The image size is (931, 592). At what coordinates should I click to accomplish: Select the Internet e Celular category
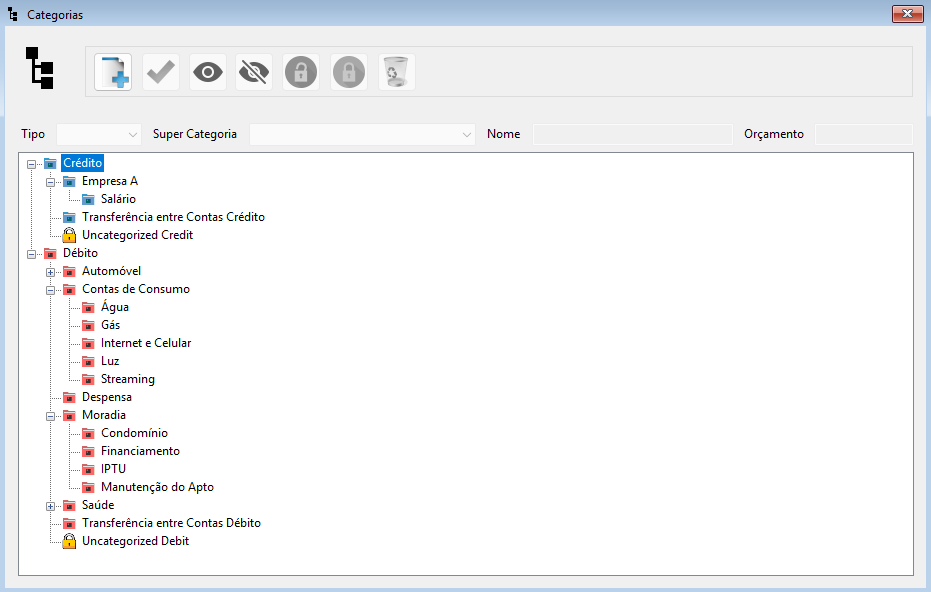[146, 343]
